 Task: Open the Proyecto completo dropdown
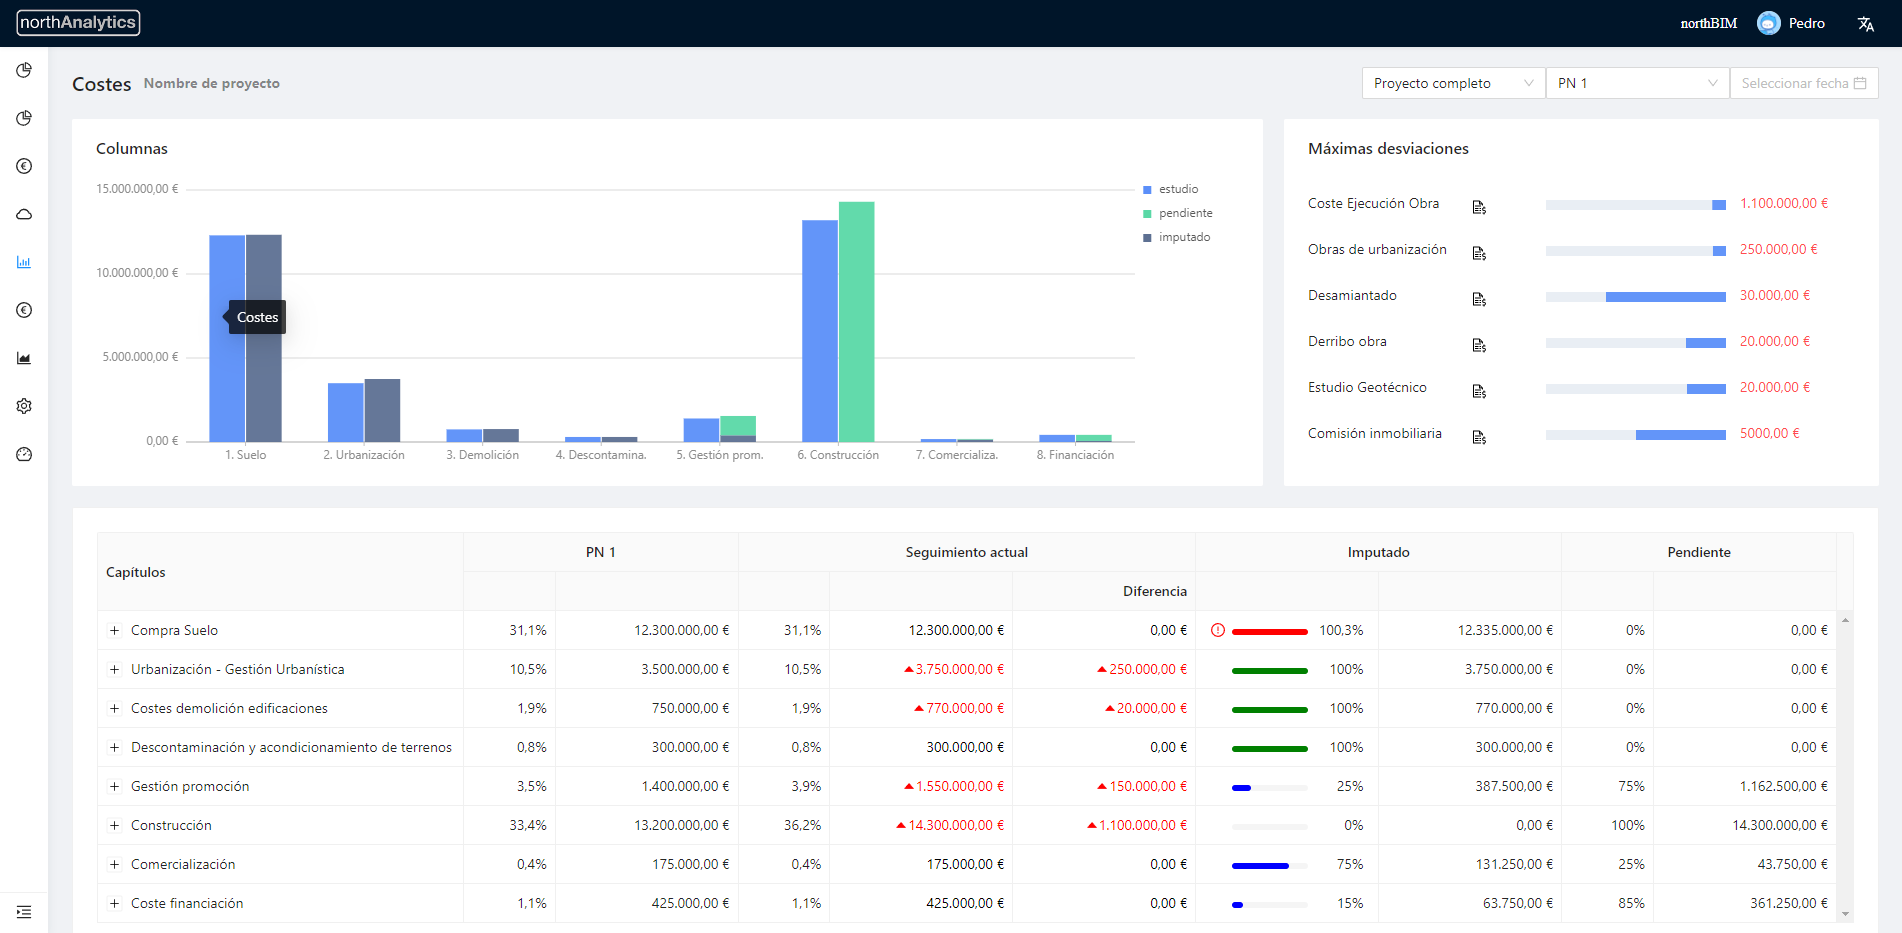[1453, 83]
